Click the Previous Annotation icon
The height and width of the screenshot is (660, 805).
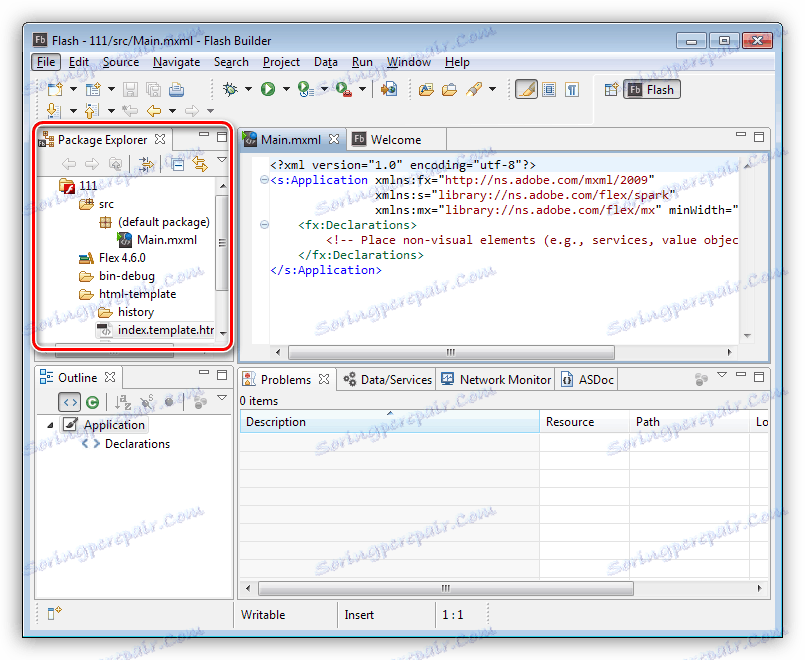pos(91,110)
